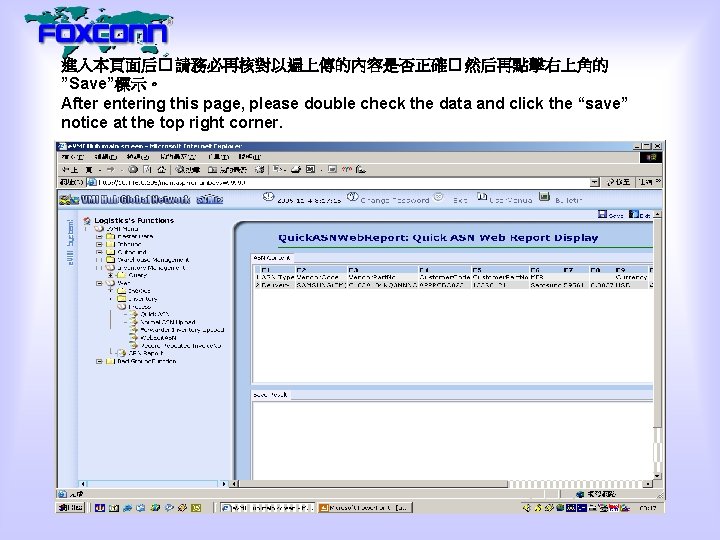
Task: Open the second IE menu bar item
Action: click(x=106, y=157)
